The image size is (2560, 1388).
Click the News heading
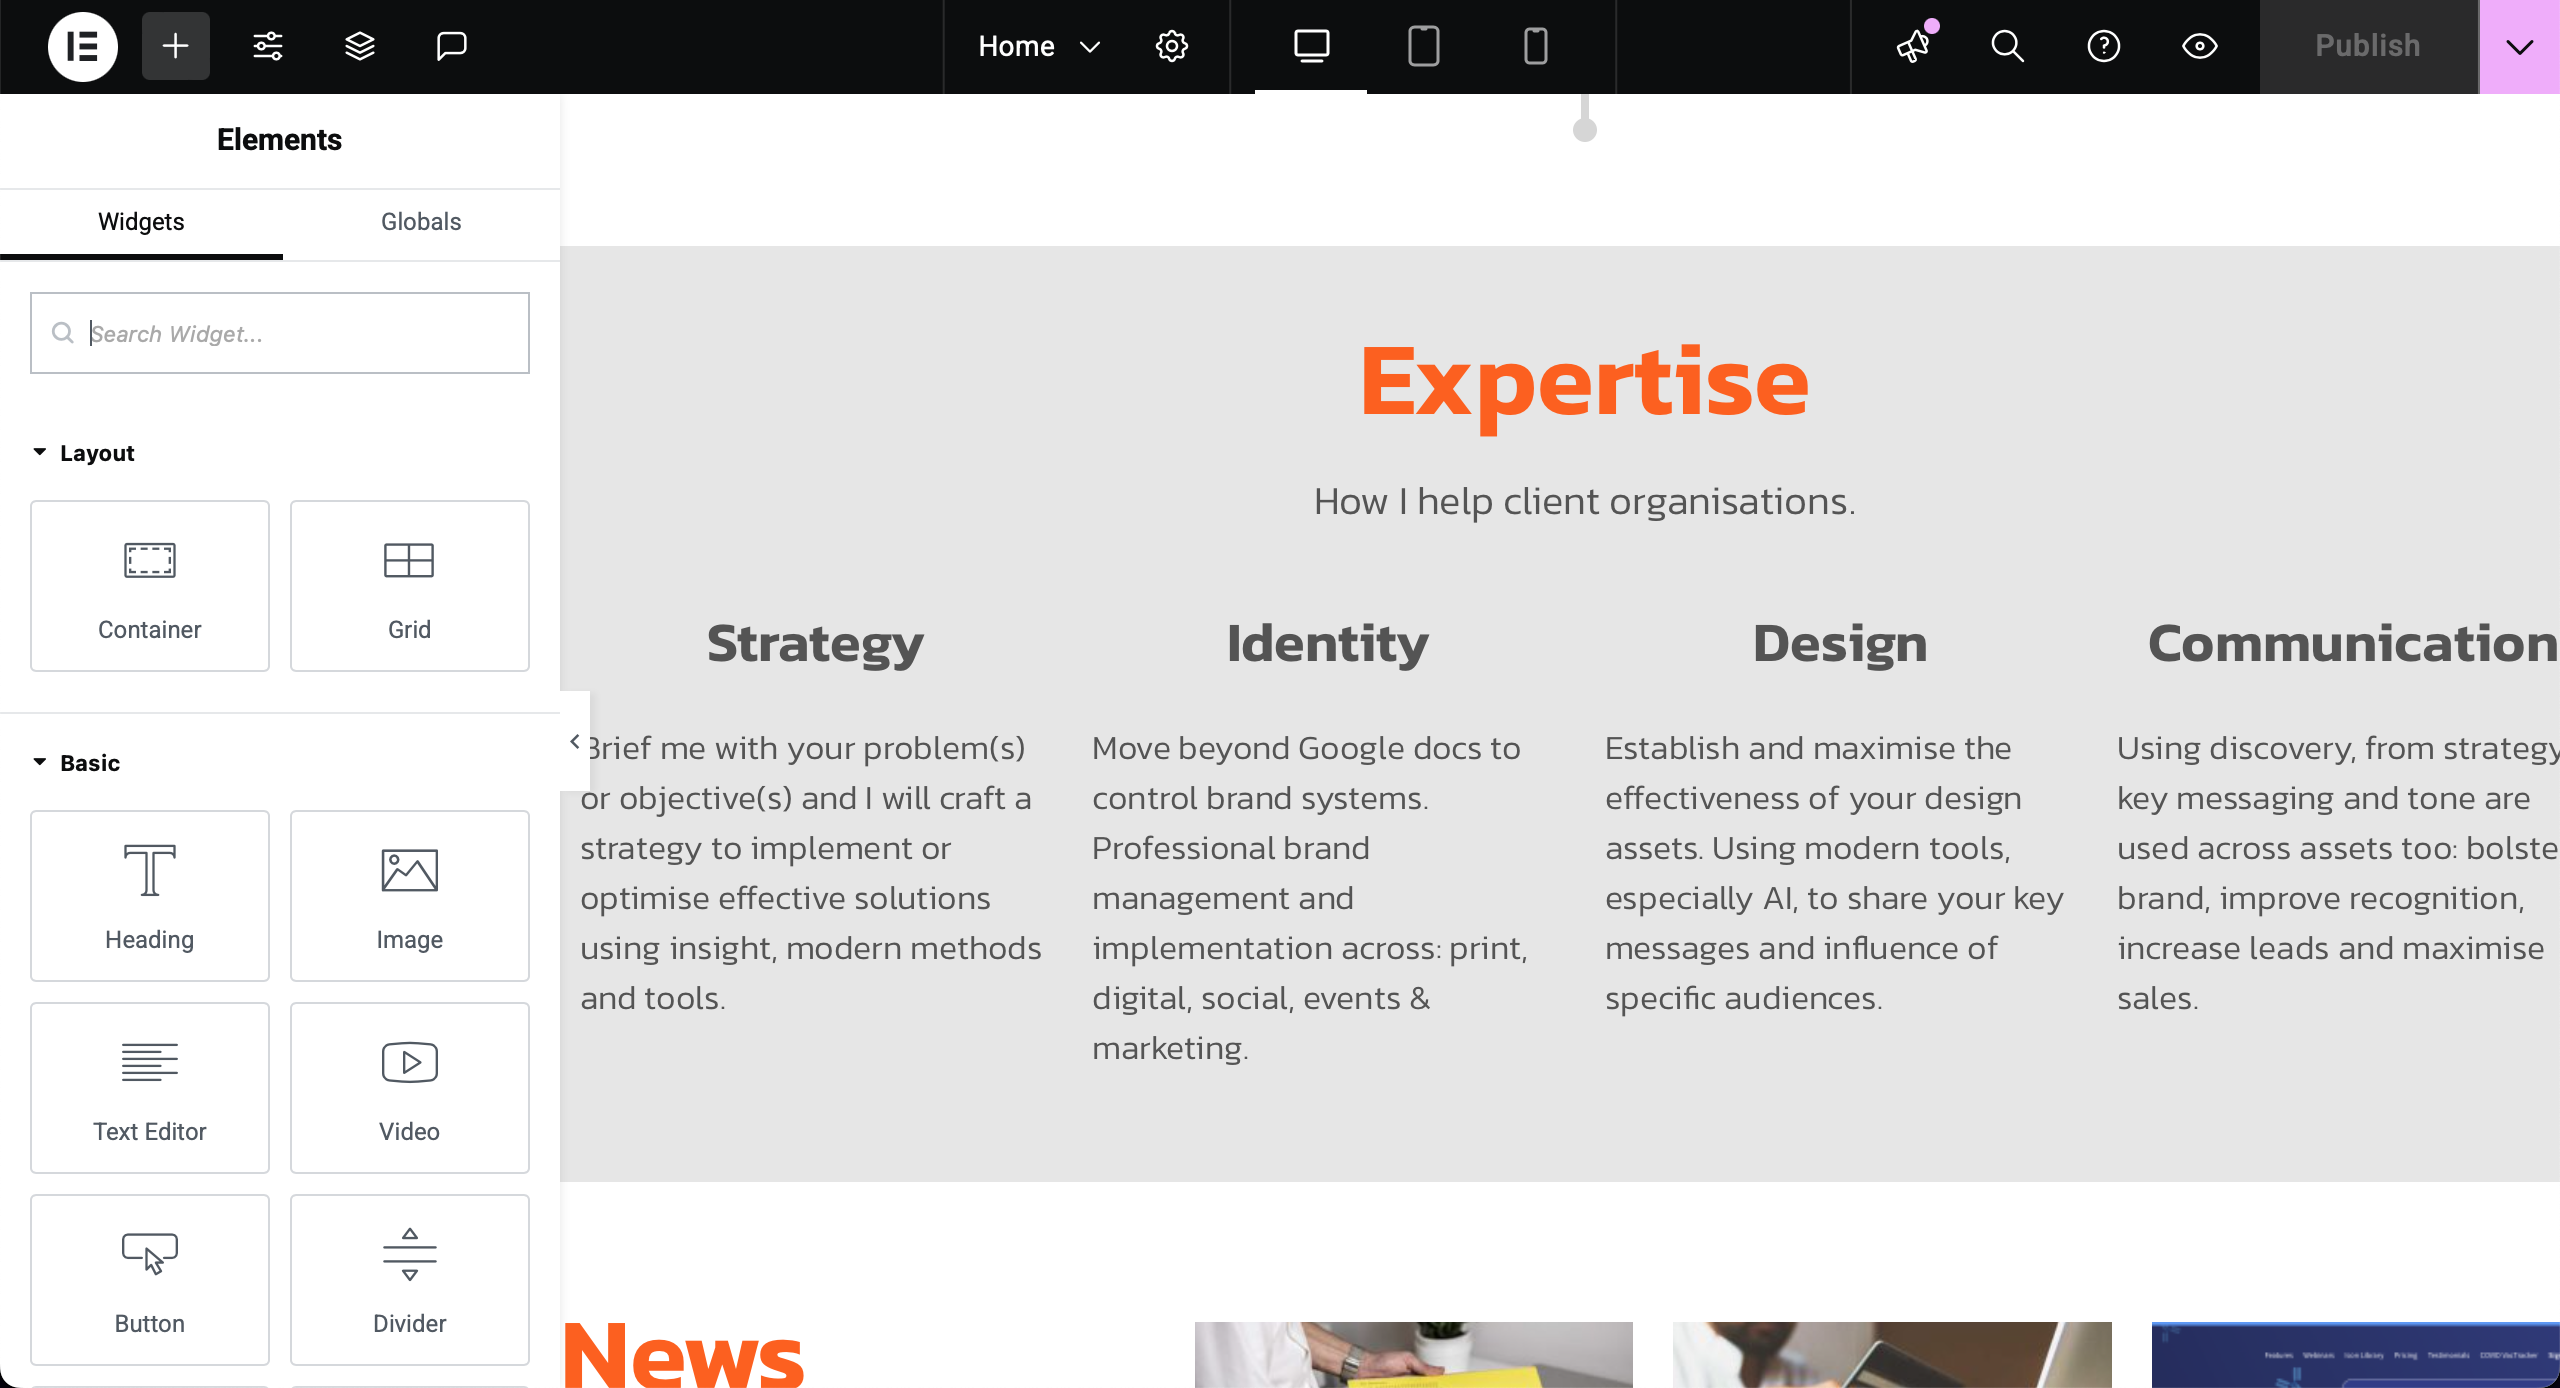[684, 1354]
